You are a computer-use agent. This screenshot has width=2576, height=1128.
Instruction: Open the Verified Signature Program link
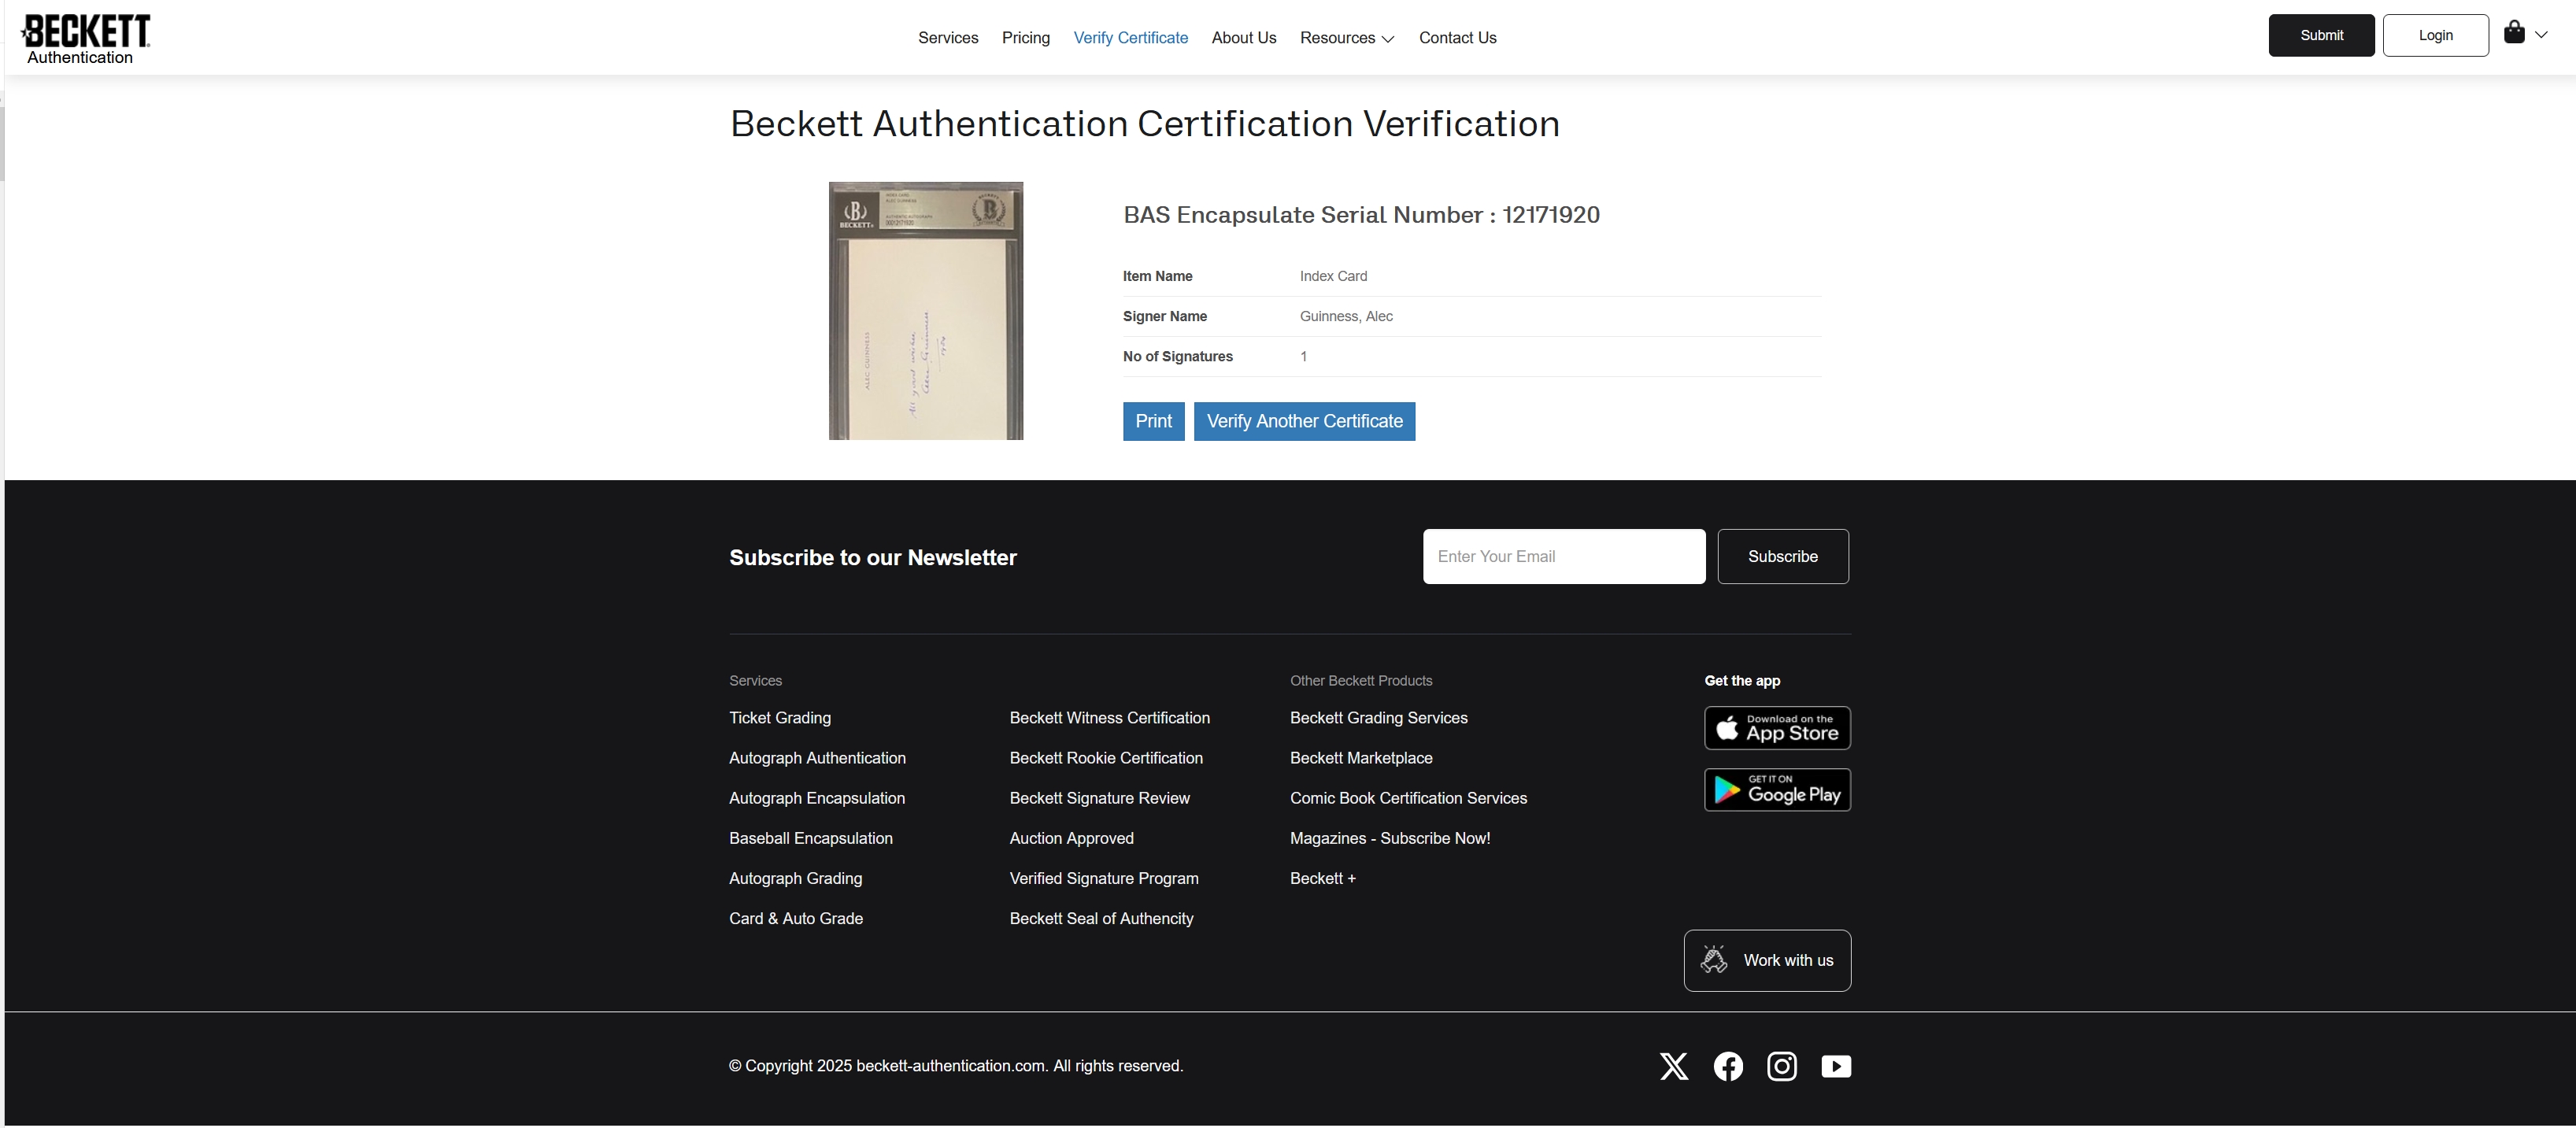pos(1104,878)
